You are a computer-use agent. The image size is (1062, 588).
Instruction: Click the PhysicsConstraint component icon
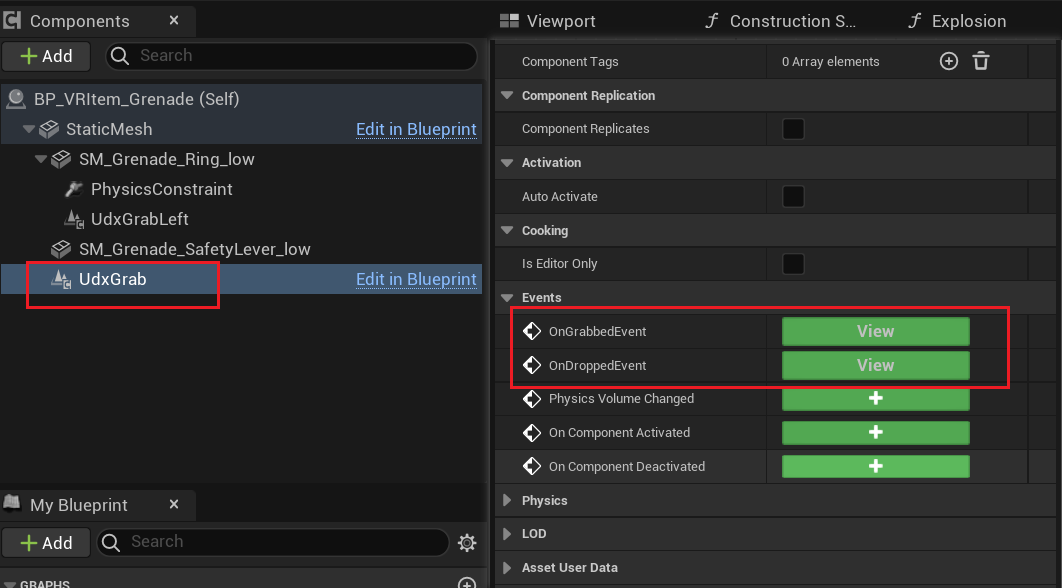click(73, 190)
